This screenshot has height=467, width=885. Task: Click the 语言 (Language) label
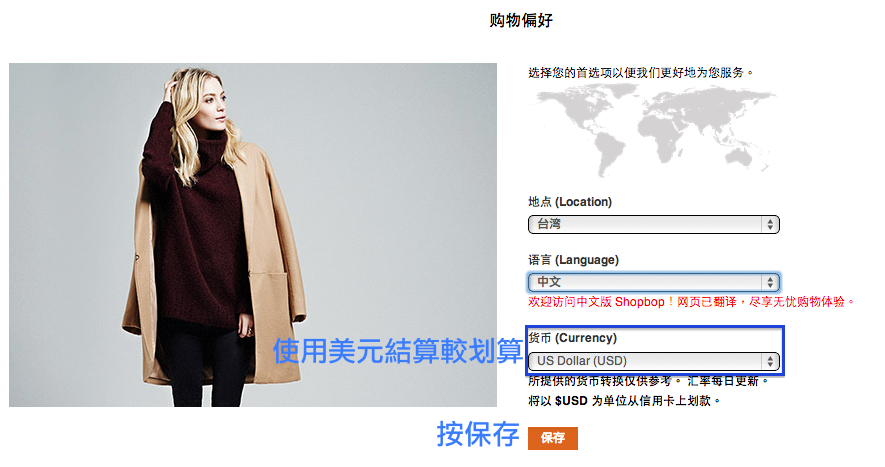pos(573,260)
